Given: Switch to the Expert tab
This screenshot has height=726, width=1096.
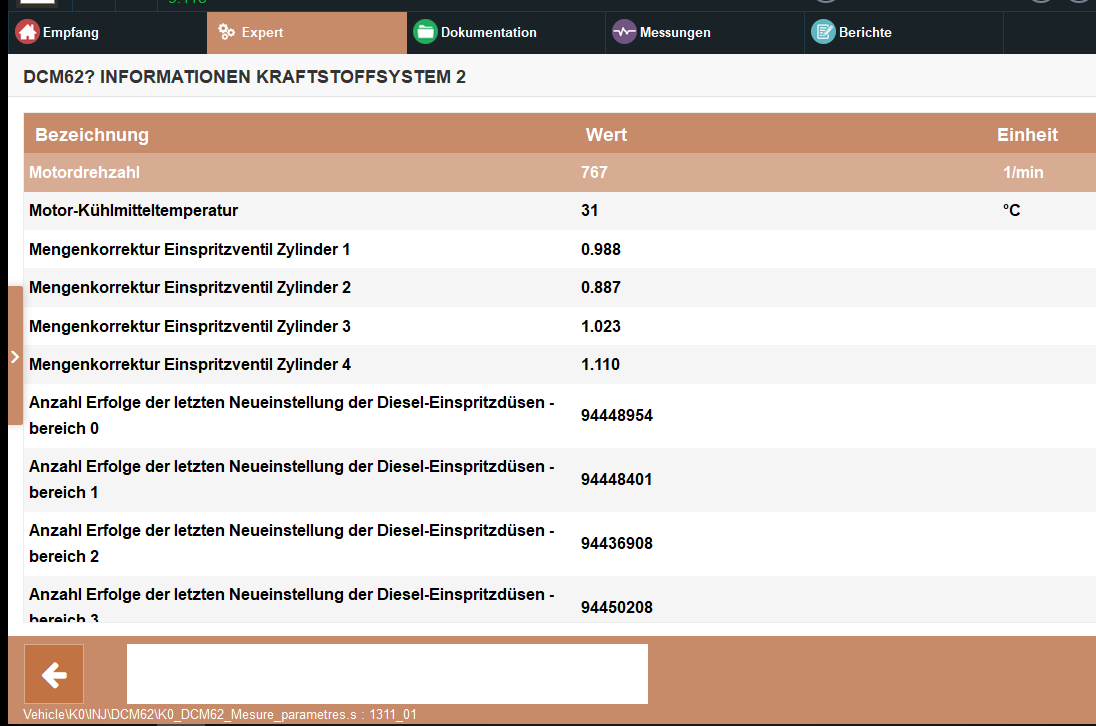Looking at the screenshot, I should click(307, 32).
